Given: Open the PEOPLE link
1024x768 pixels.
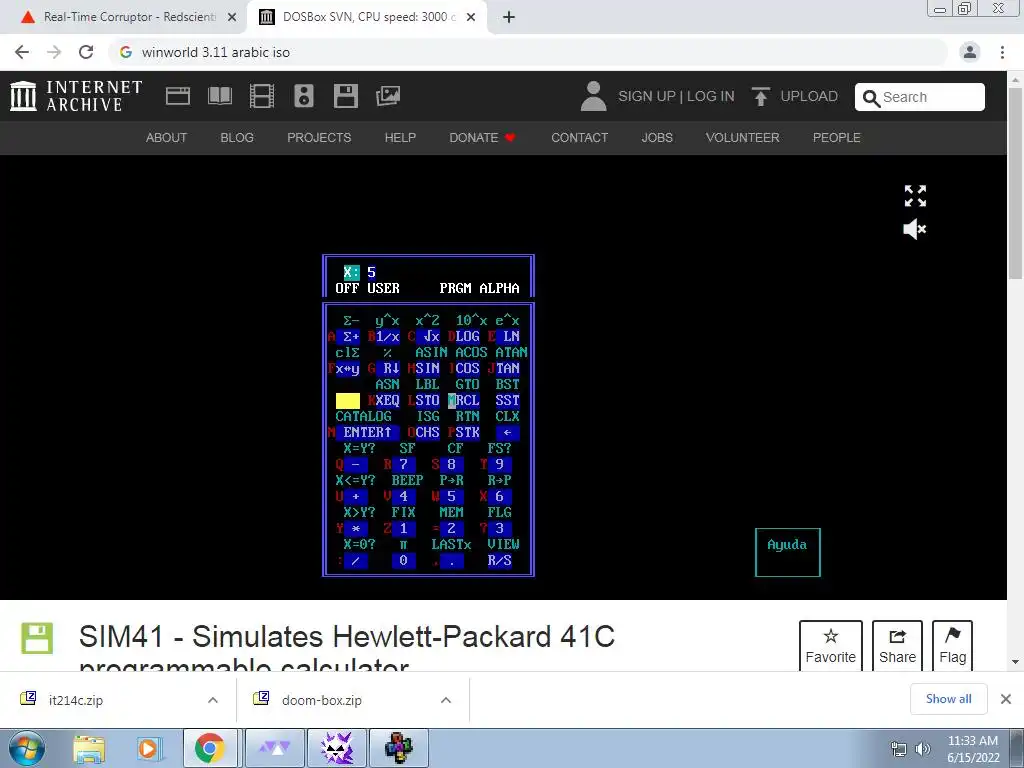Looking at the screenshot, I should click(x=836, y=138).
